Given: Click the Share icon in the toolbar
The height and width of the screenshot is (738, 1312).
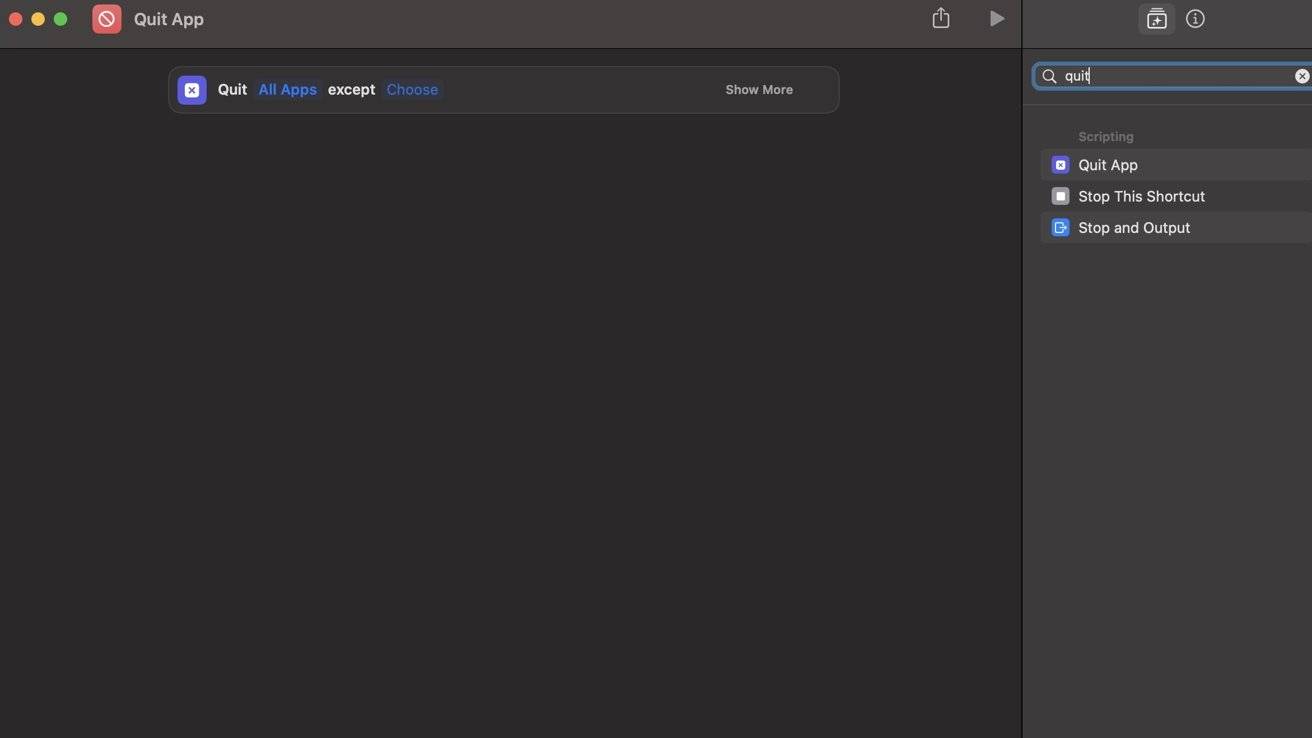Looking at the screenshot, I should (x=941, y=18).
